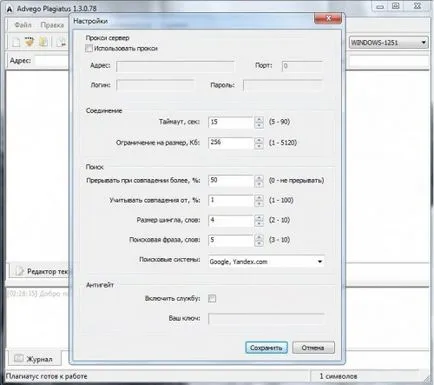Click the Учитывать совпадения от field
The image size is (434, 385).
point(231,201)
